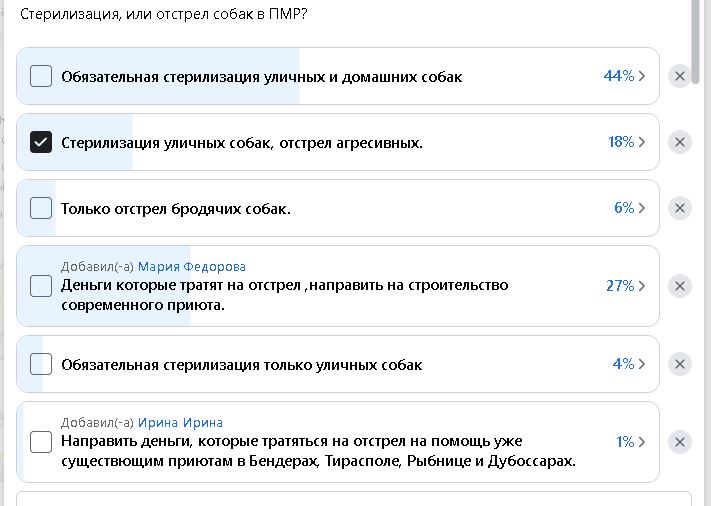Open Мария Федорова's profile link
This screenshot has height=506, width=711.
pyautogui.click(x=191, y=267)
